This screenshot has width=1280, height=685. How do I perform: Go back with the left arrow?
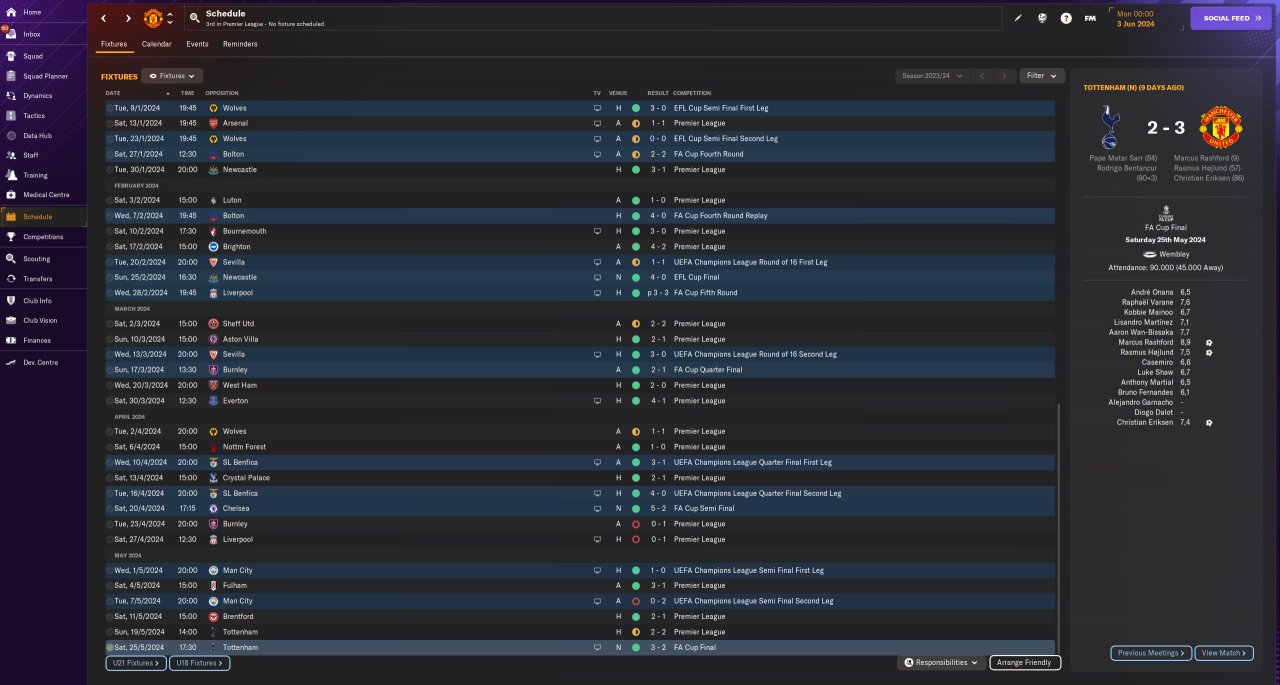tap(103, 18)
